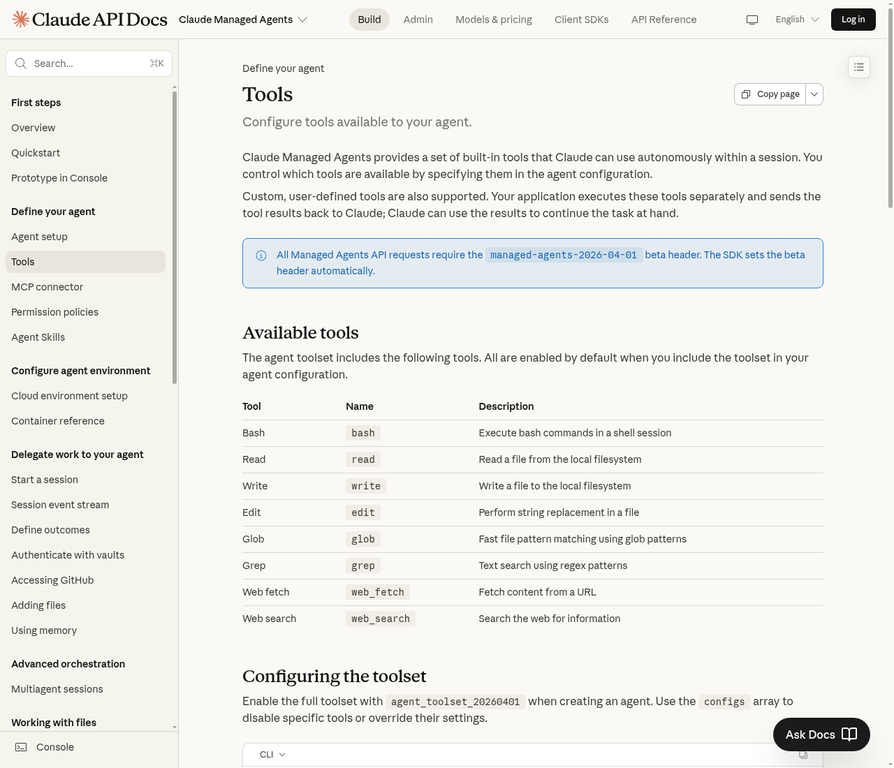Open the CLI language dropdown

(273, 755)
